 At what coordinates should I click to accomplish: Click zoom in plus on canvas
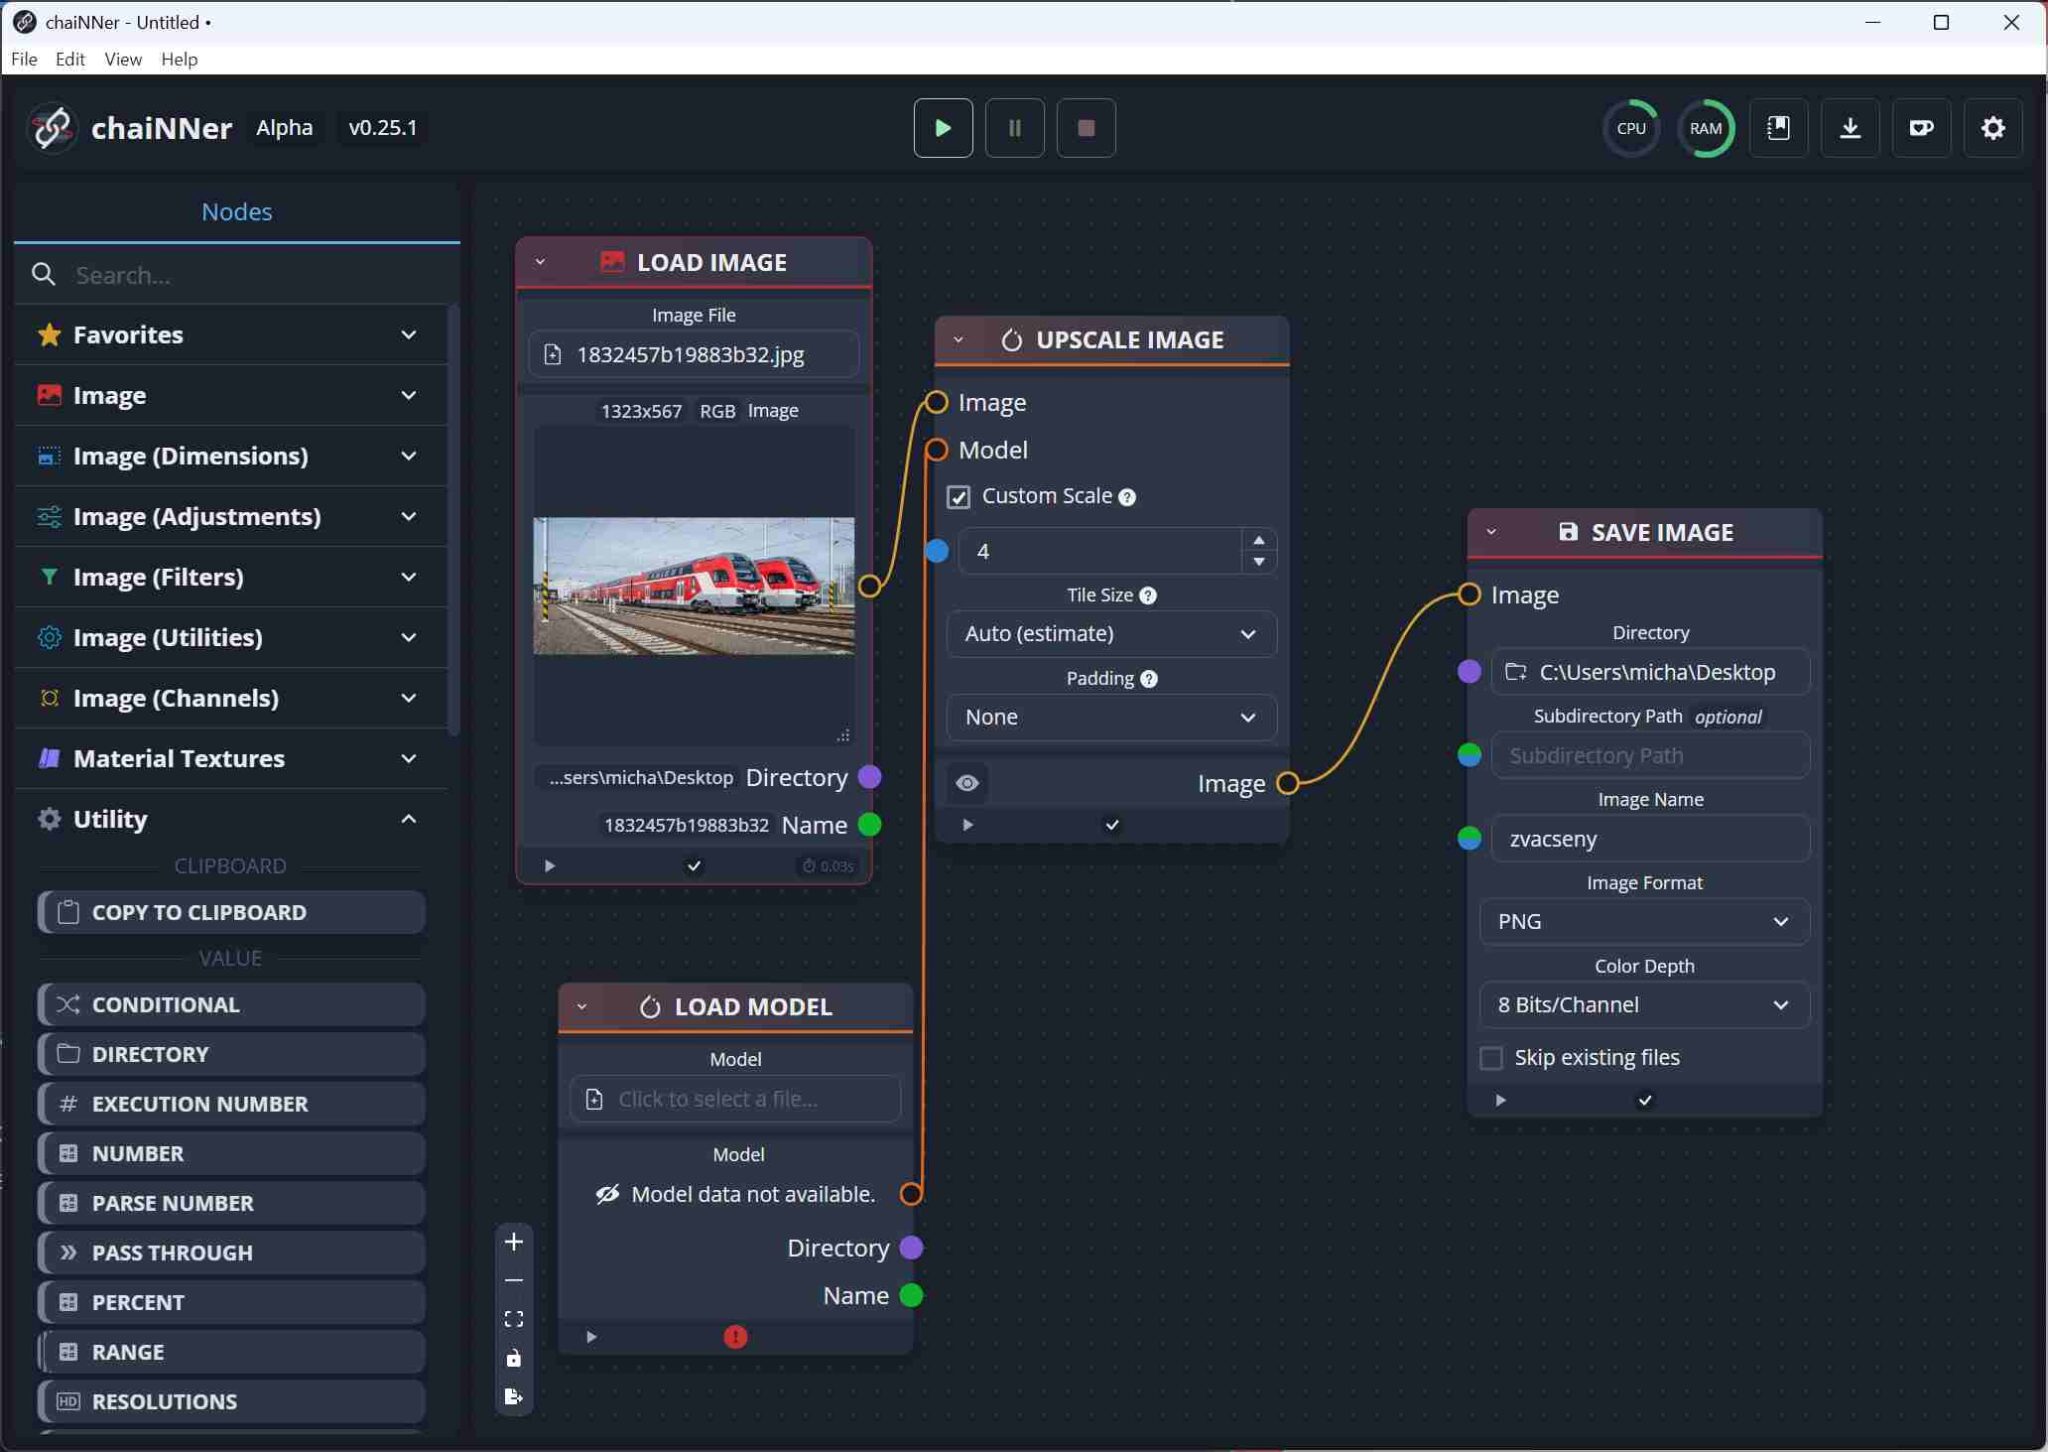click(x=514, y=1241)
